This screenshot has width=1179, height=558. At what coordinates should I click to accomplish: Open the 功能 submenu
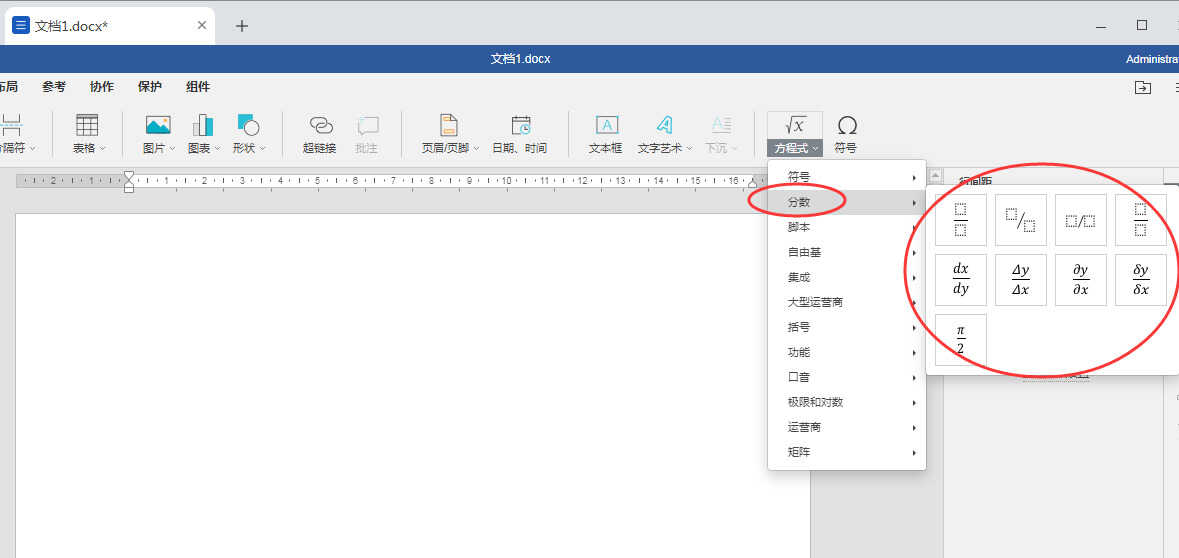pyautogui.click(x=847, y=352)
